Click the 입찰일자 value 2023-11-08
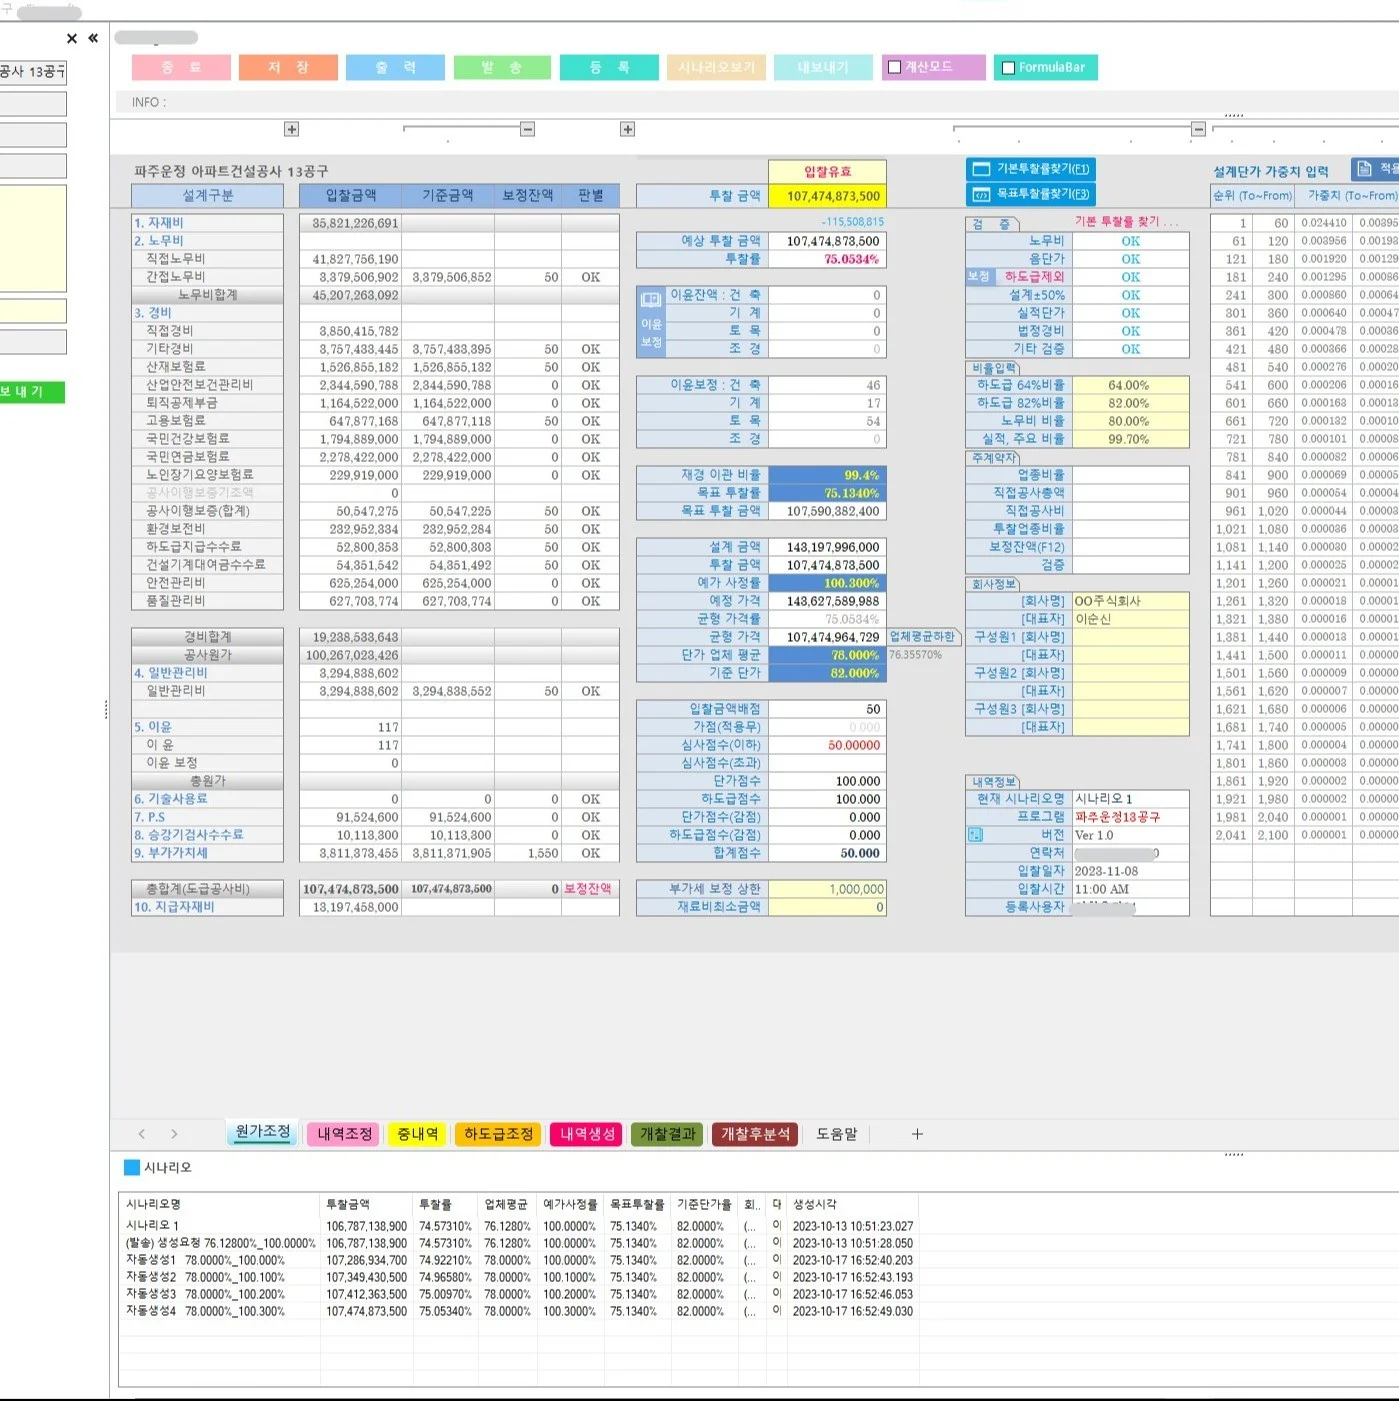The height and width of the screenshot is (1401, 1399). (x=1130, y=871)
